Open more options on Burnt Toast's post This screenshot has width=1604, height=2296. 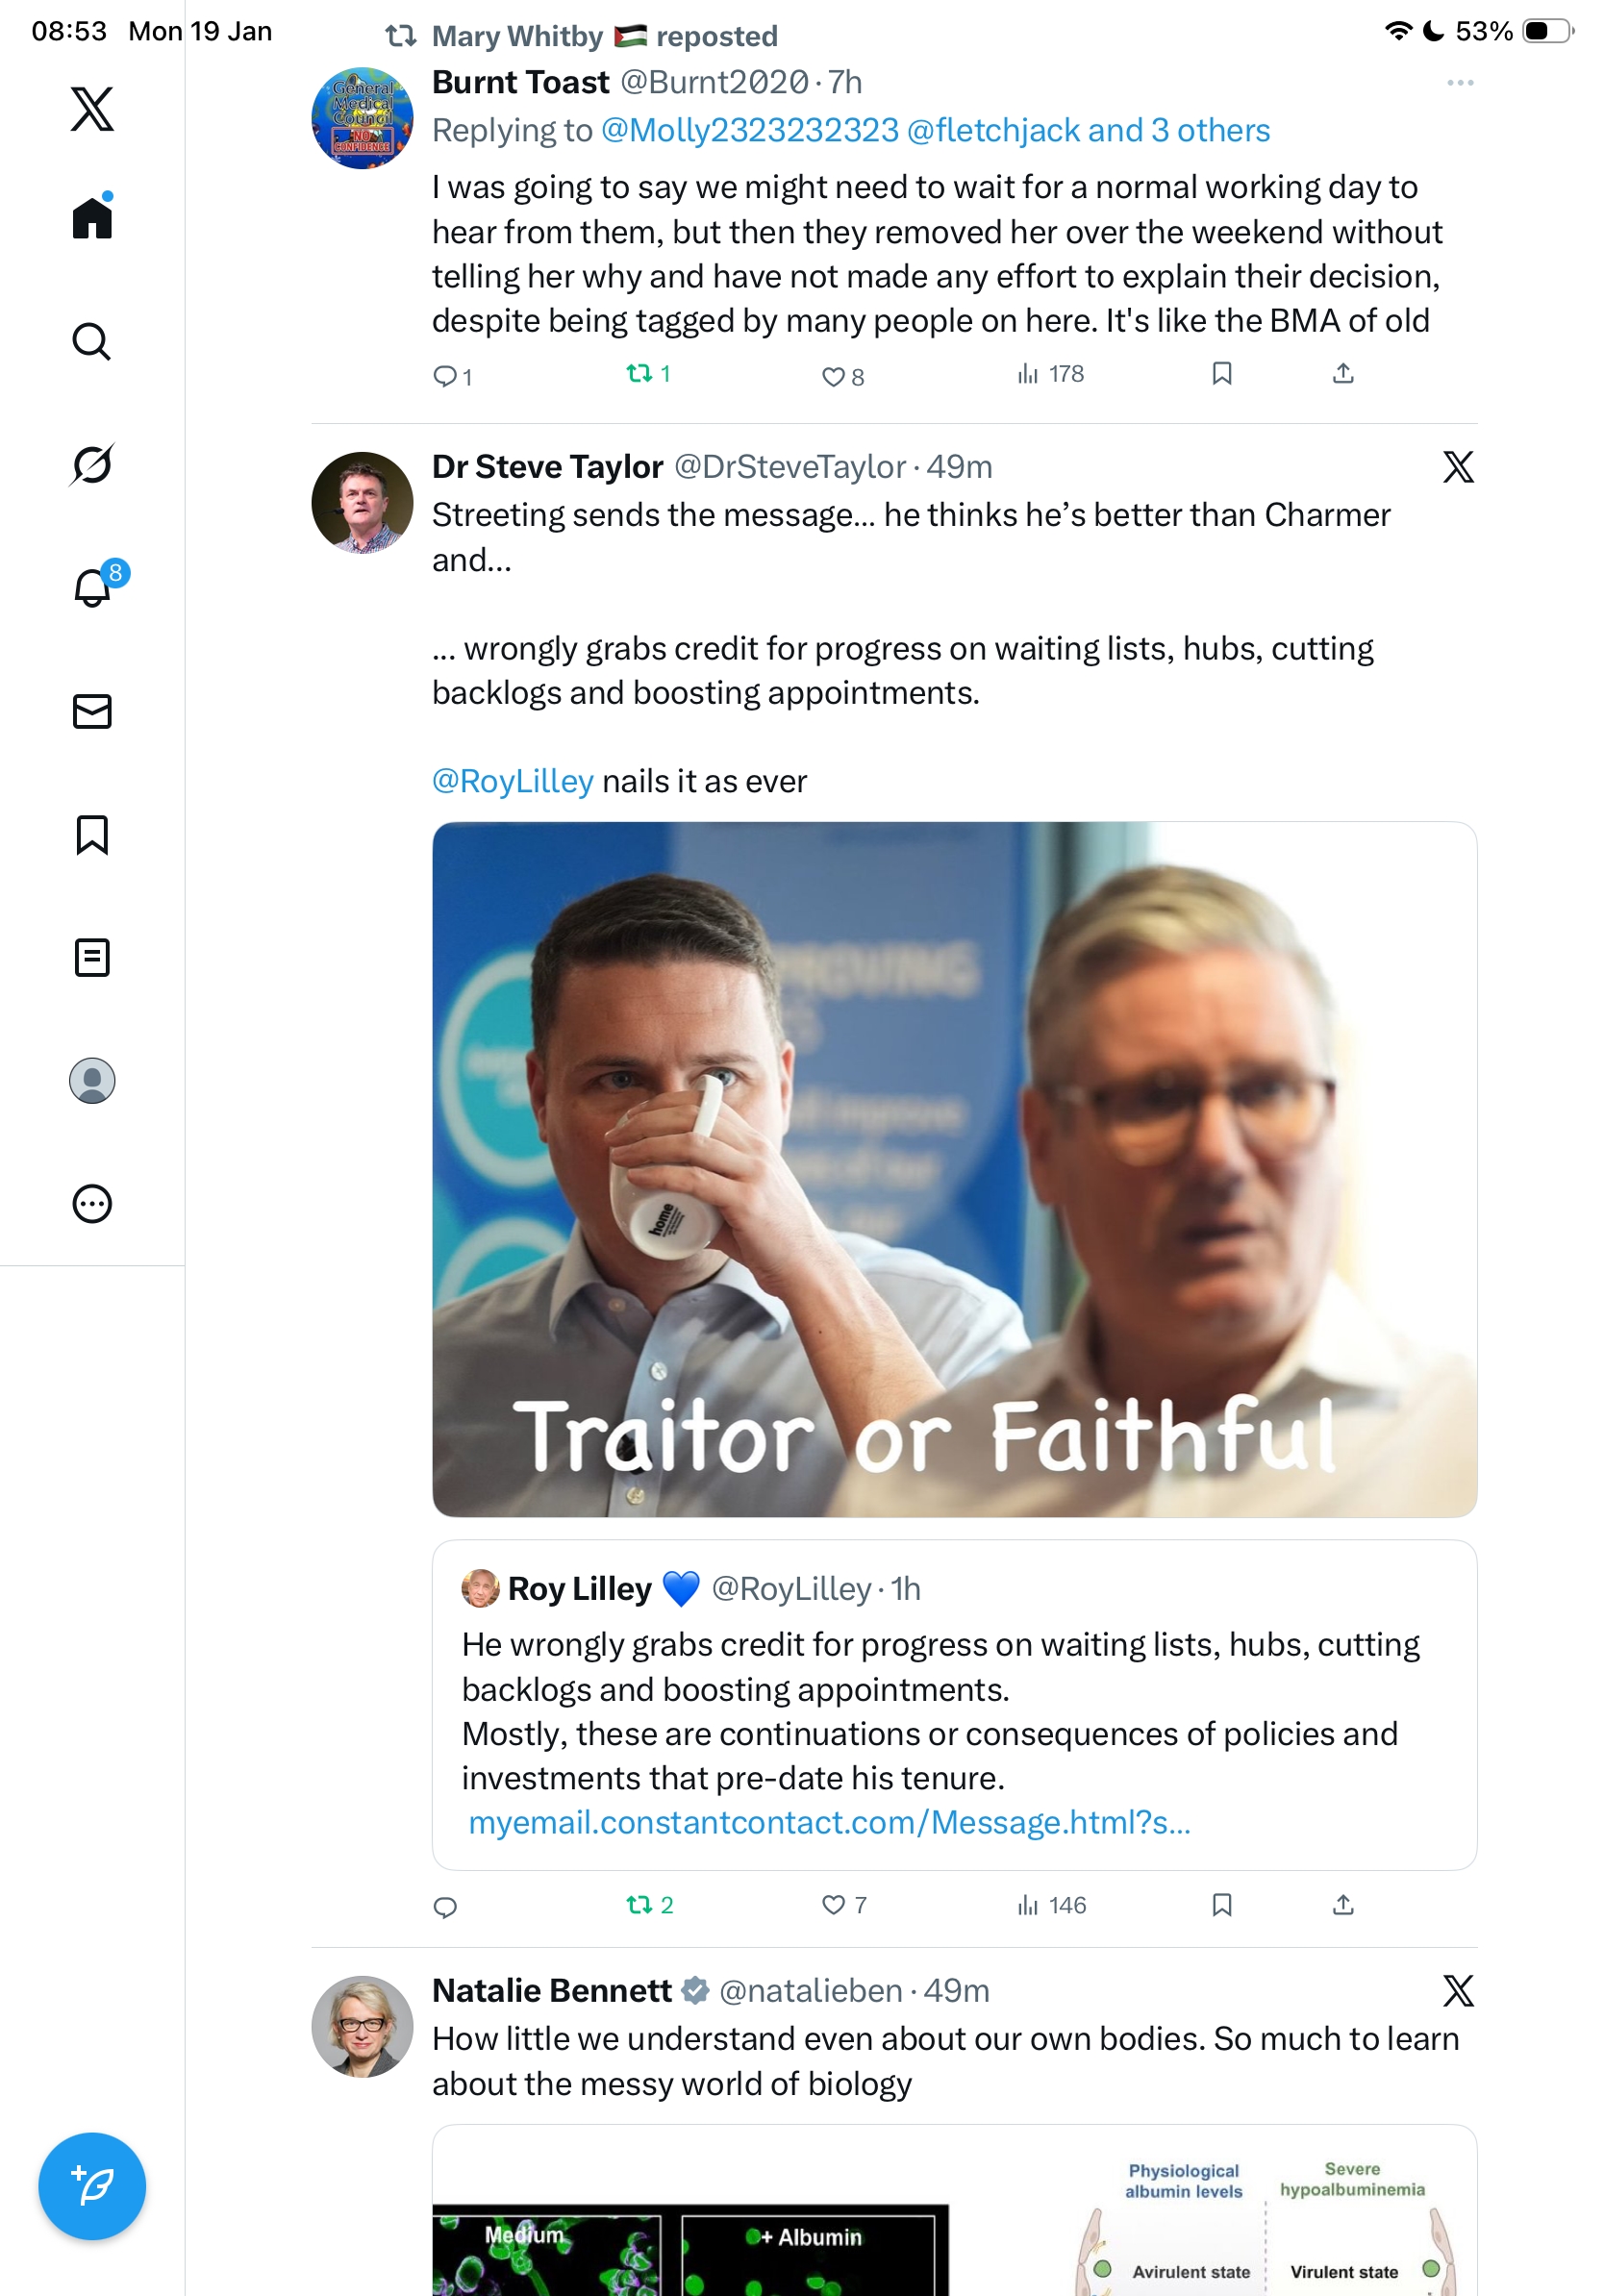[x=1459, y=83]
